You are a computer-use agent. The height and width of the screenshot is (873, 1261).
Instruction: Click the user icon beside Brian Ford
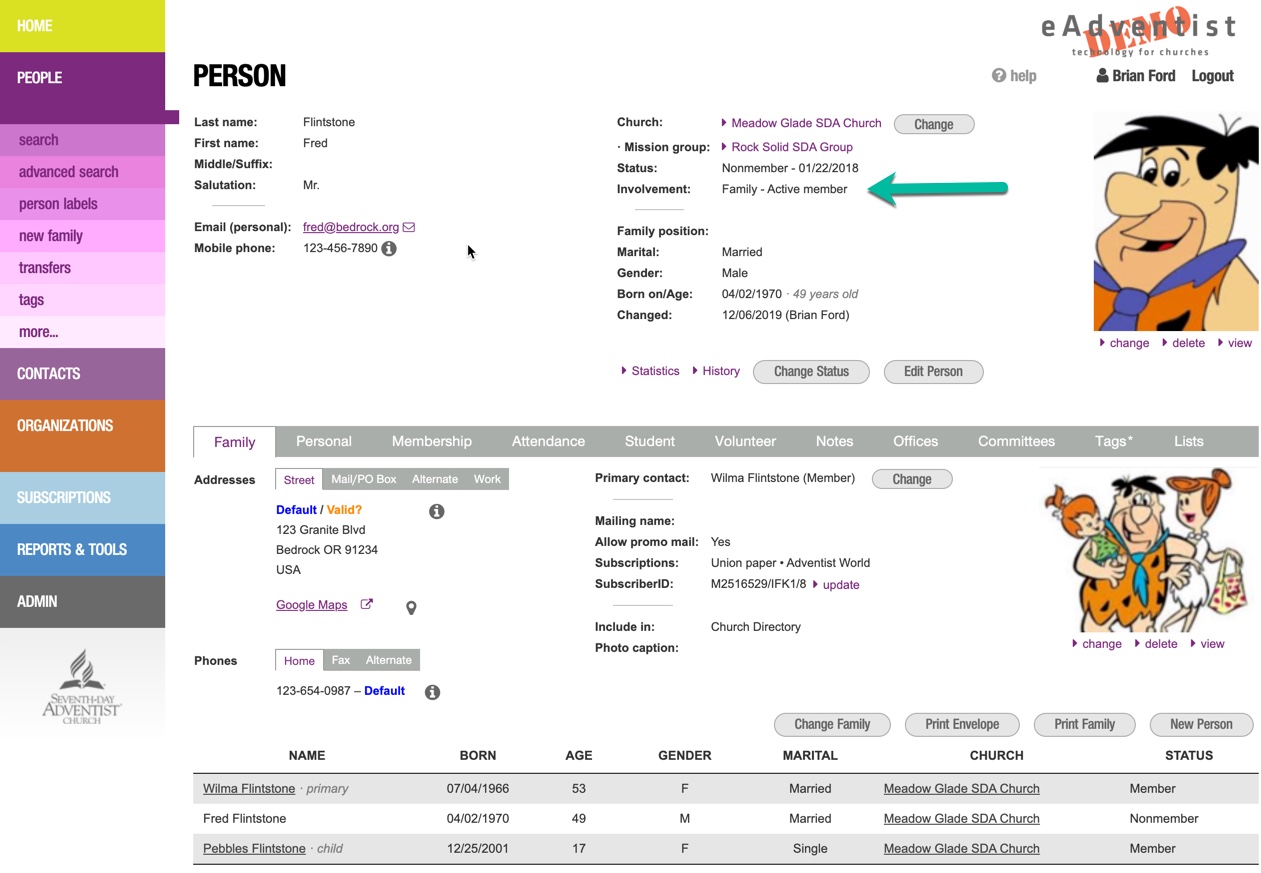tap(1102, 75)
